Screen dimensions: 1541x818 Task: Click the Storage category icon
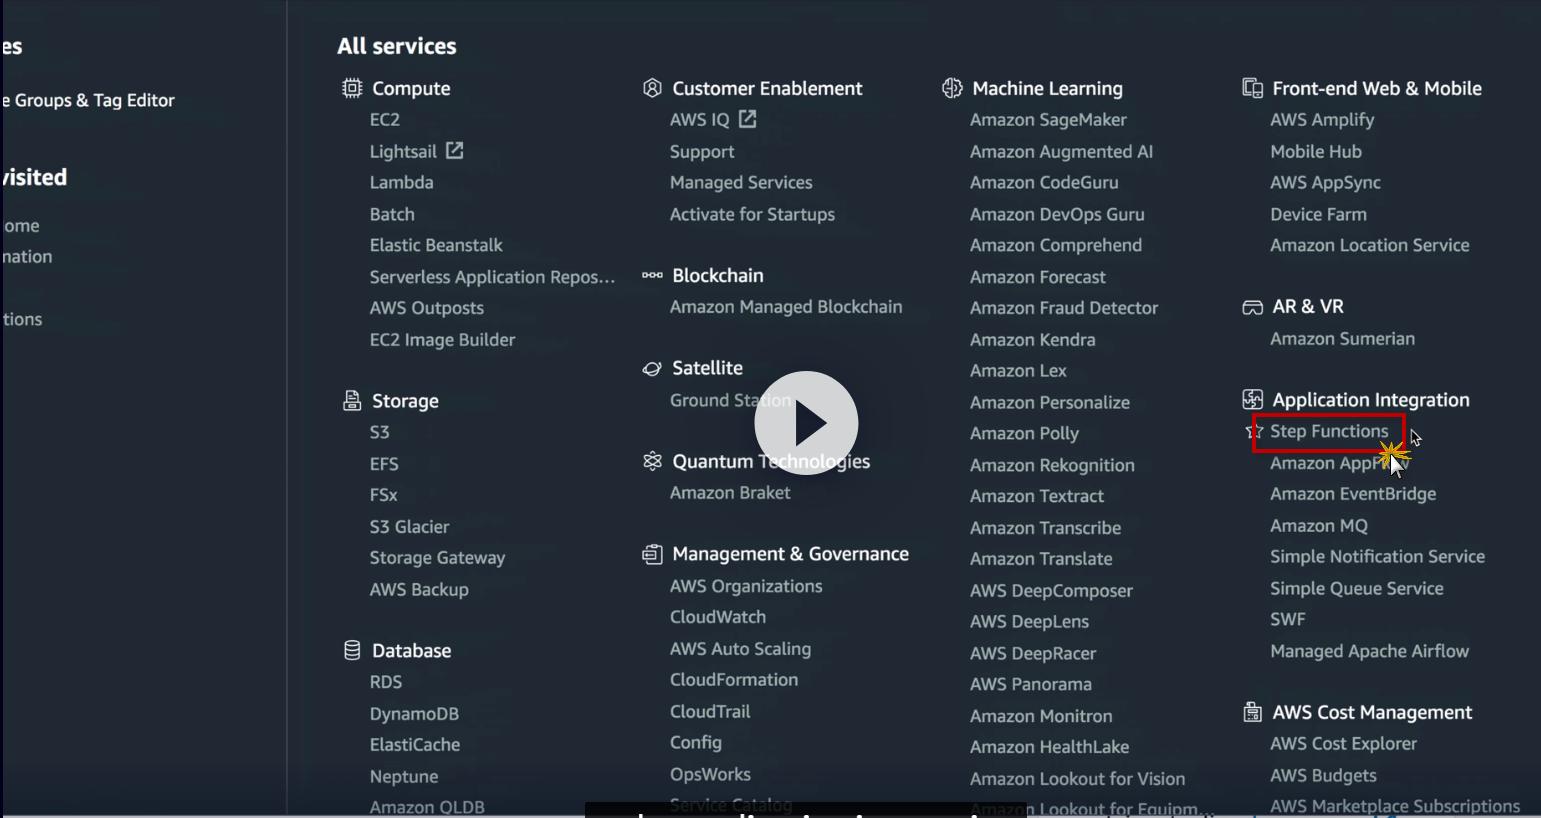click(352, 401)
